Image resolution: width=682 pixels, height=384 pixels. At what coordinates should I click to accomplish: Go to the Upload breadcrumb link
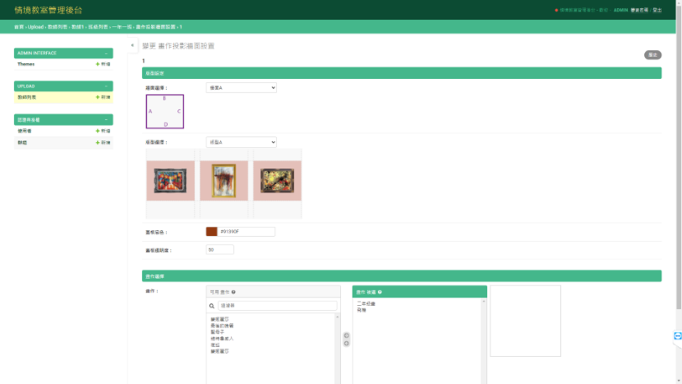pos(36,27)
